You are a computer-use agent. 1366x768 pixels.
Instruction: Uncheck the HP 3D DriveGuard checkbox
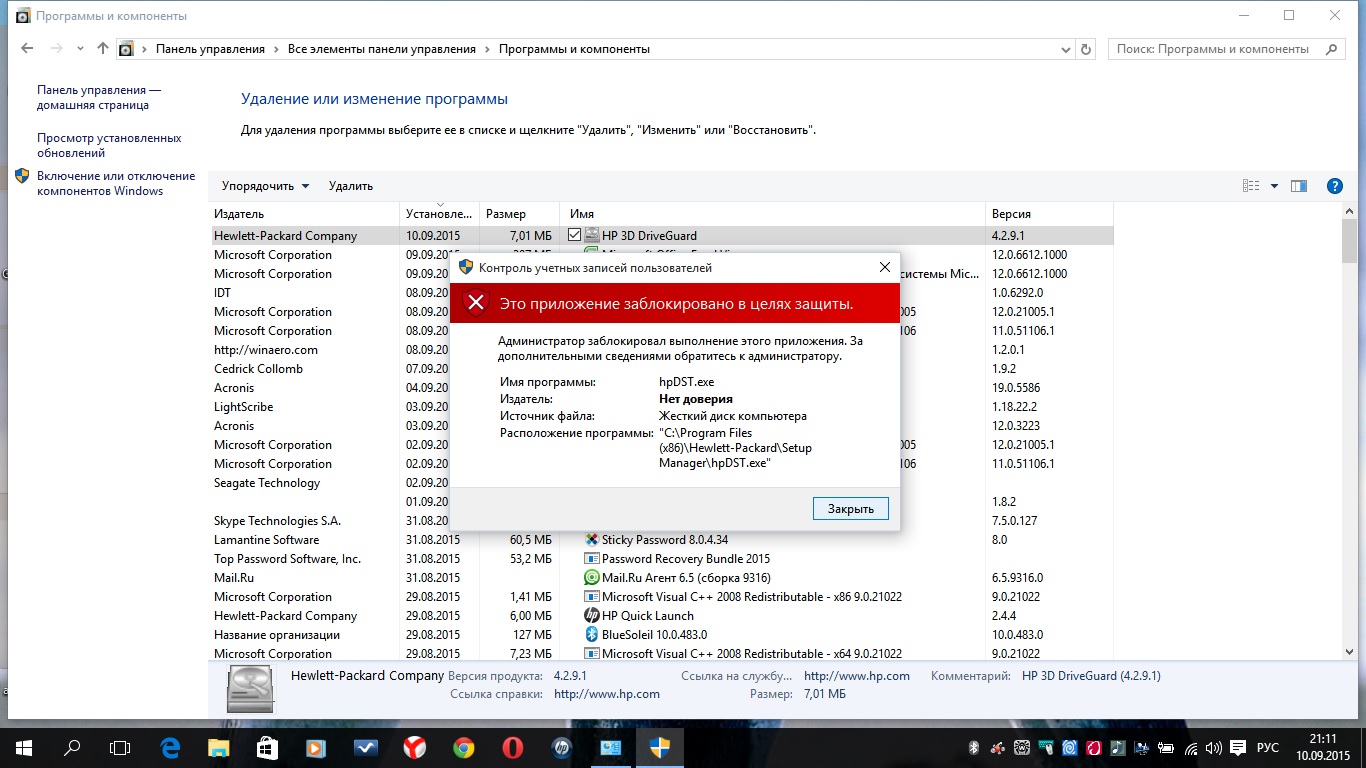[574, 235]
